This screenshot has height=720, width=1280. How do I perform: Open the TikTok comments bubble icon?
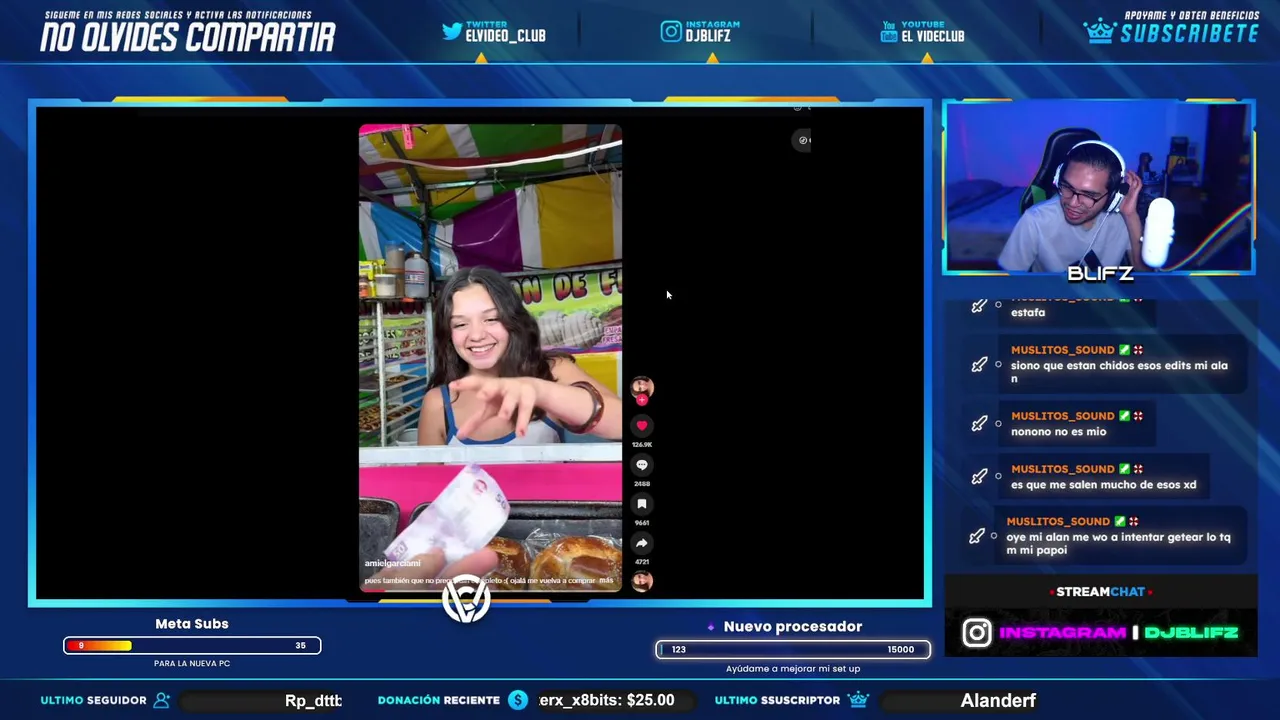[642, 465]
